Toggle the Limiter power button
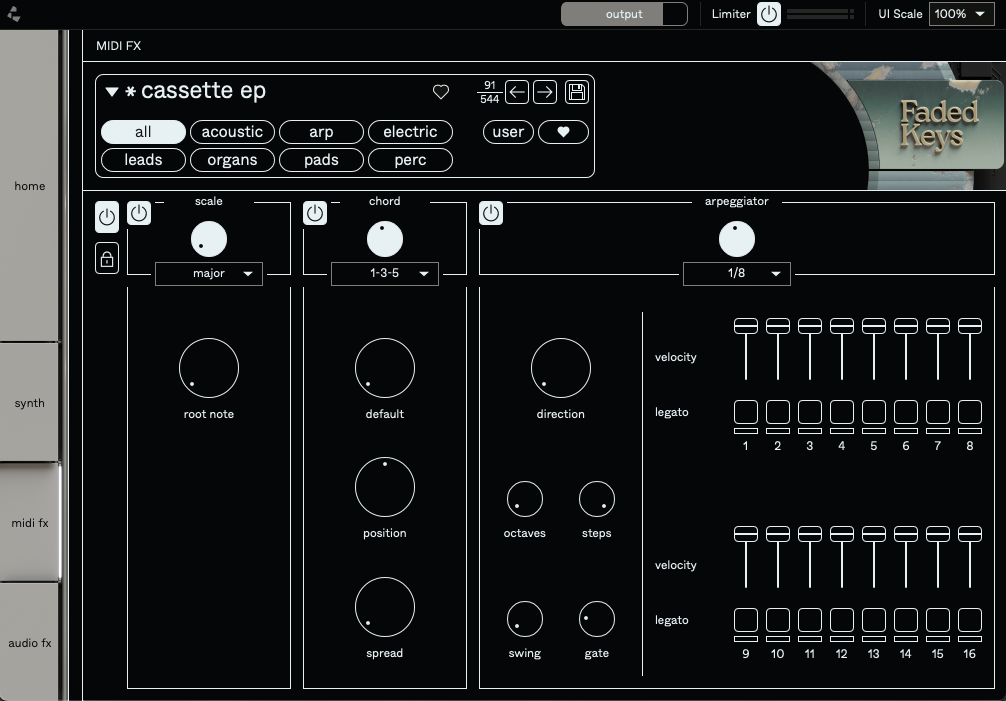 coord(769,14)
